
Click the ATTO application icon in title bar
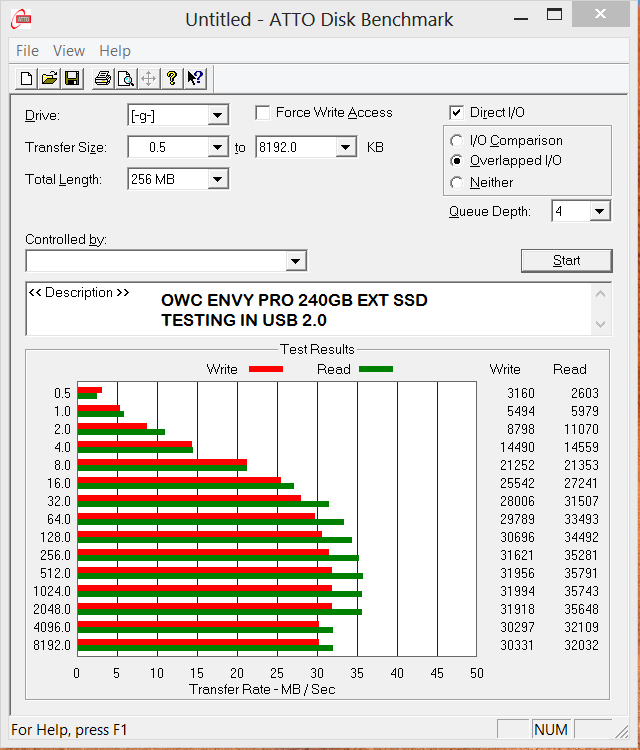point(21,19)
